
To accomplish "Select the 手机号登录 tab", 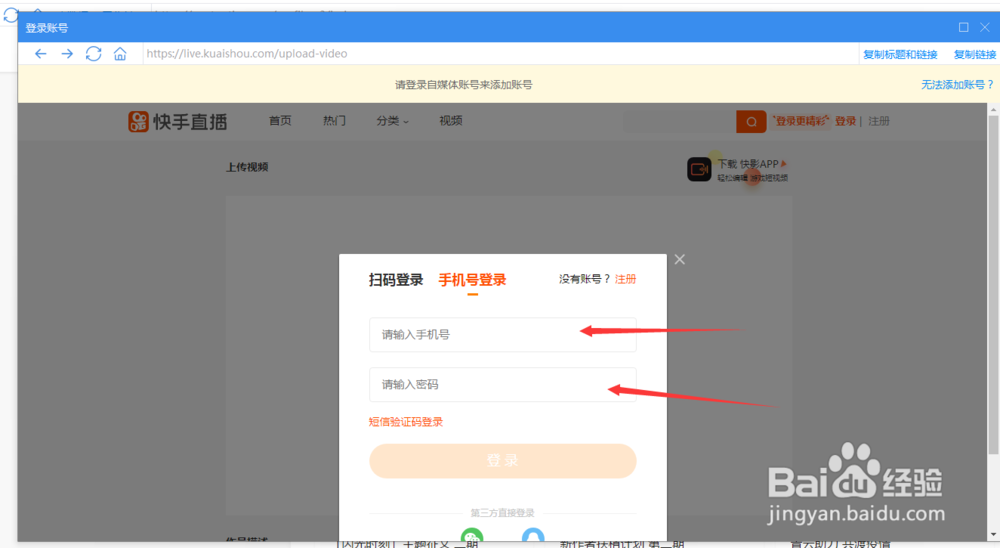I will (x=473, y=280).
